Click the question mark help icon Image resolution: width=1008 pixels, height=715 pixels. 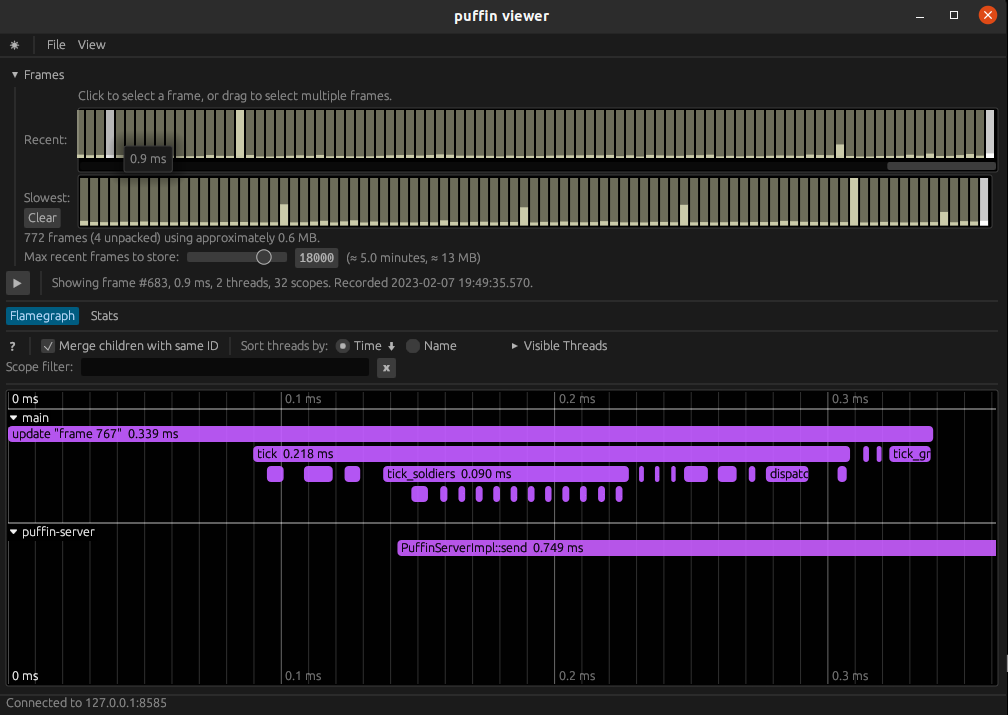point(12,347)
